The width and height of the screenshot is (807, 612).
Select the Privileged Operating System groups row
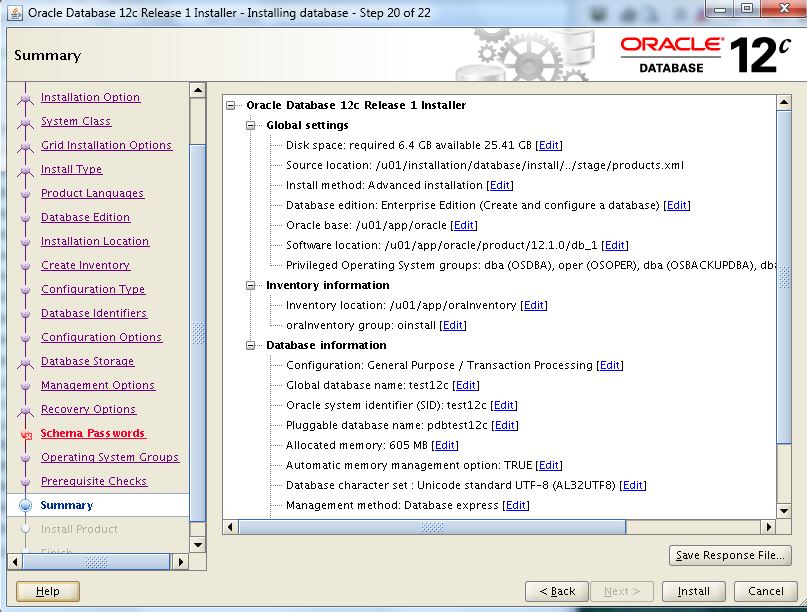531,266
